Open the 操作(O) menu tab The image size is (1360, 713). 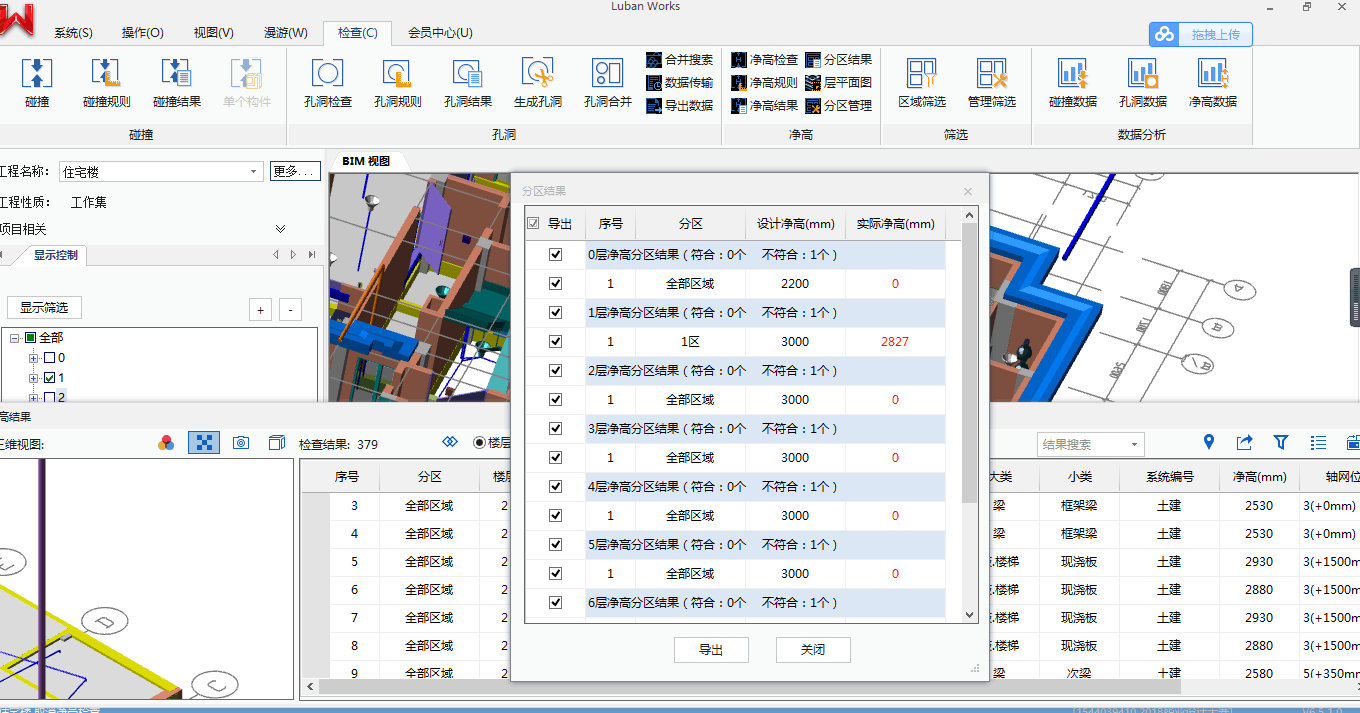(x=143, y=33)
